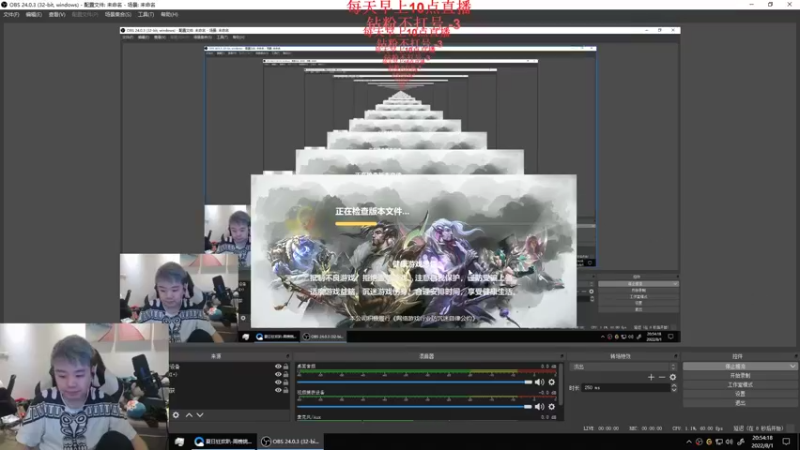Open transition properties gear icon

click(672, 377)
